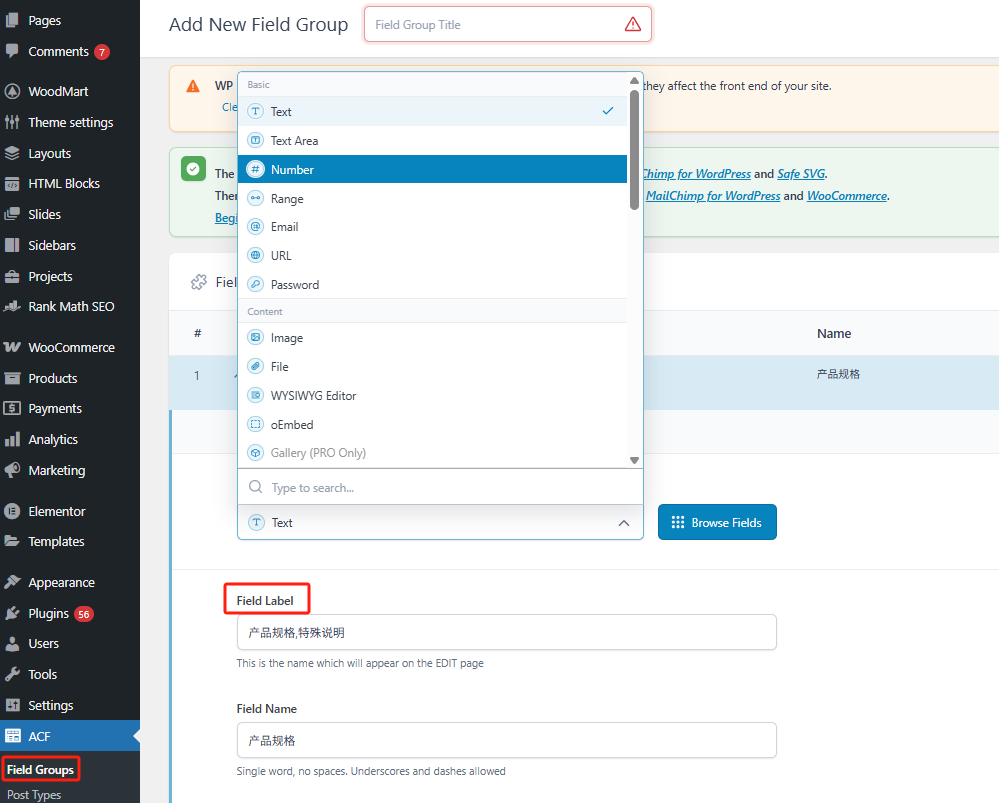Click the ACF table icon
The width and height of the screenshot is (999, 803).
(x=13, y=735)
